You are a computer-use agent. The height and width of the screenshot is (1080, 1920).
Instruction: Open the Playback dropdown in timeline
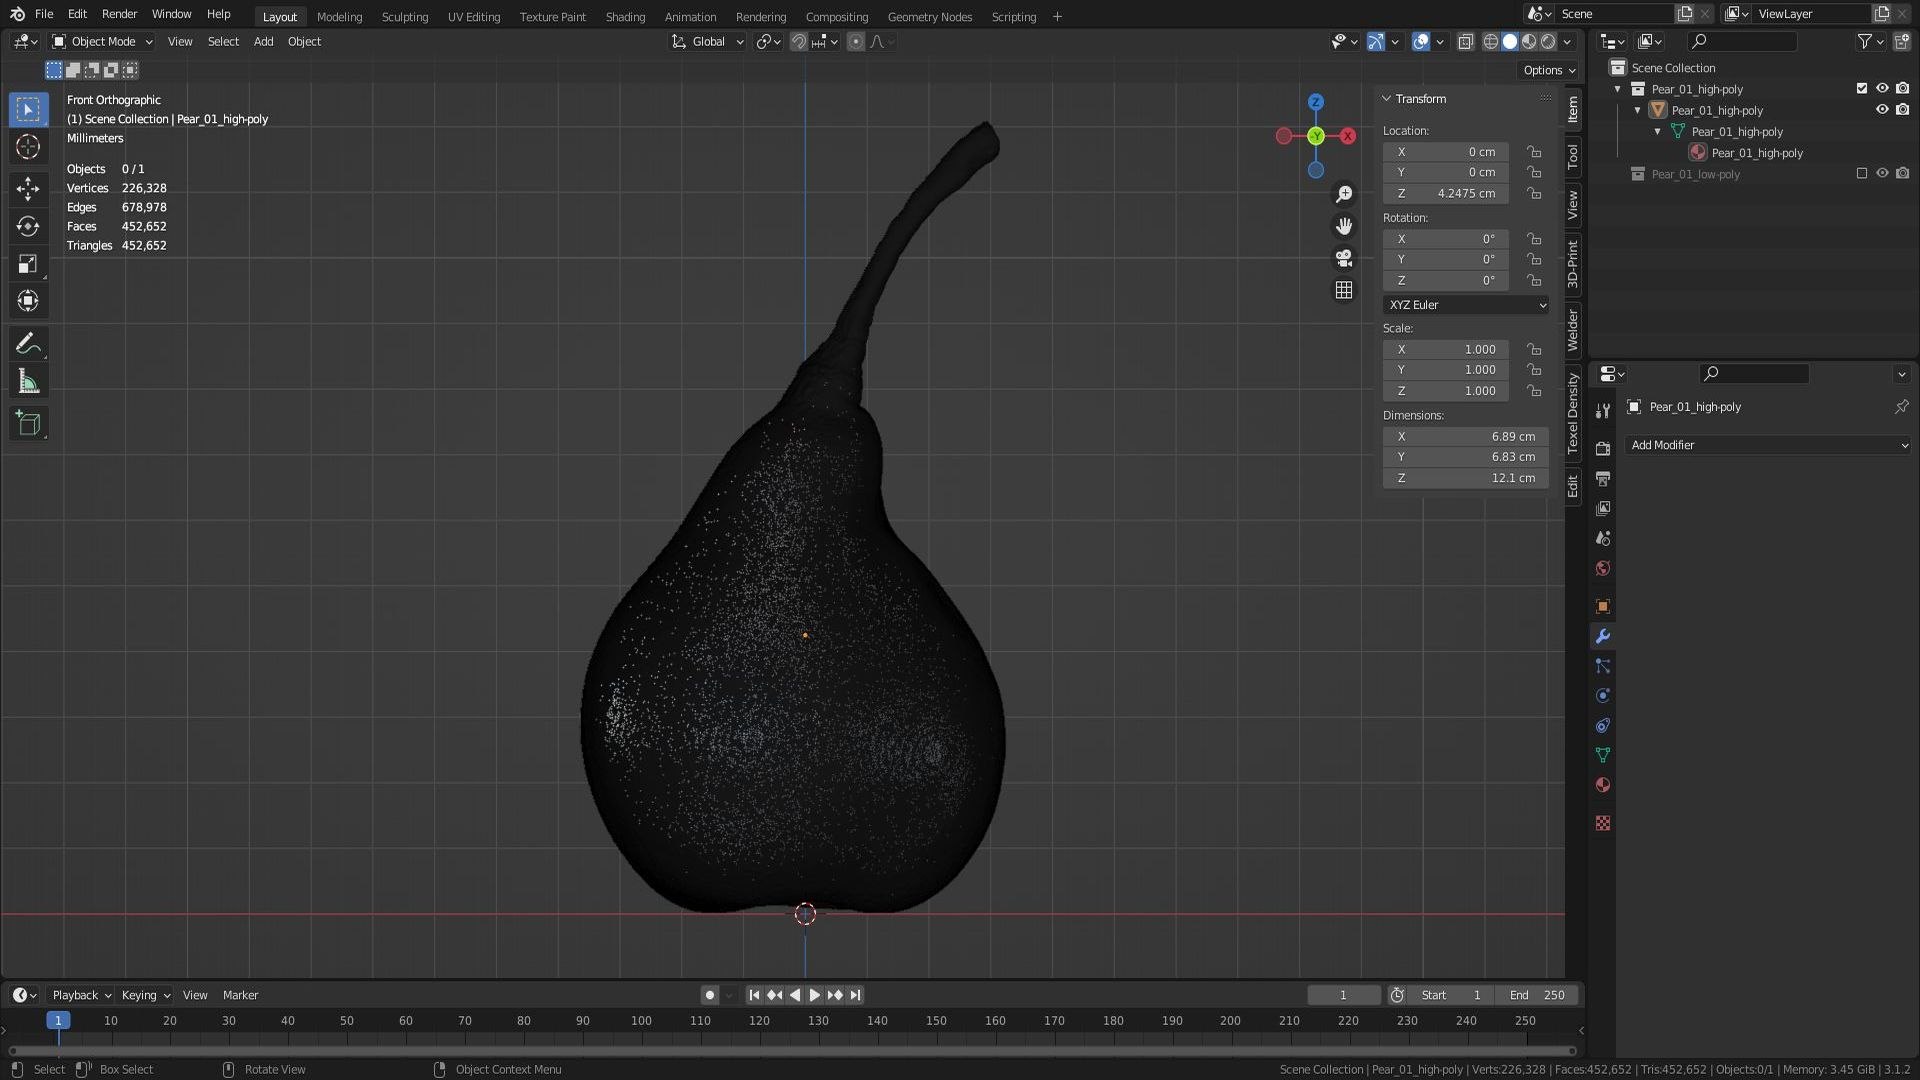click(x=81, y=996)
